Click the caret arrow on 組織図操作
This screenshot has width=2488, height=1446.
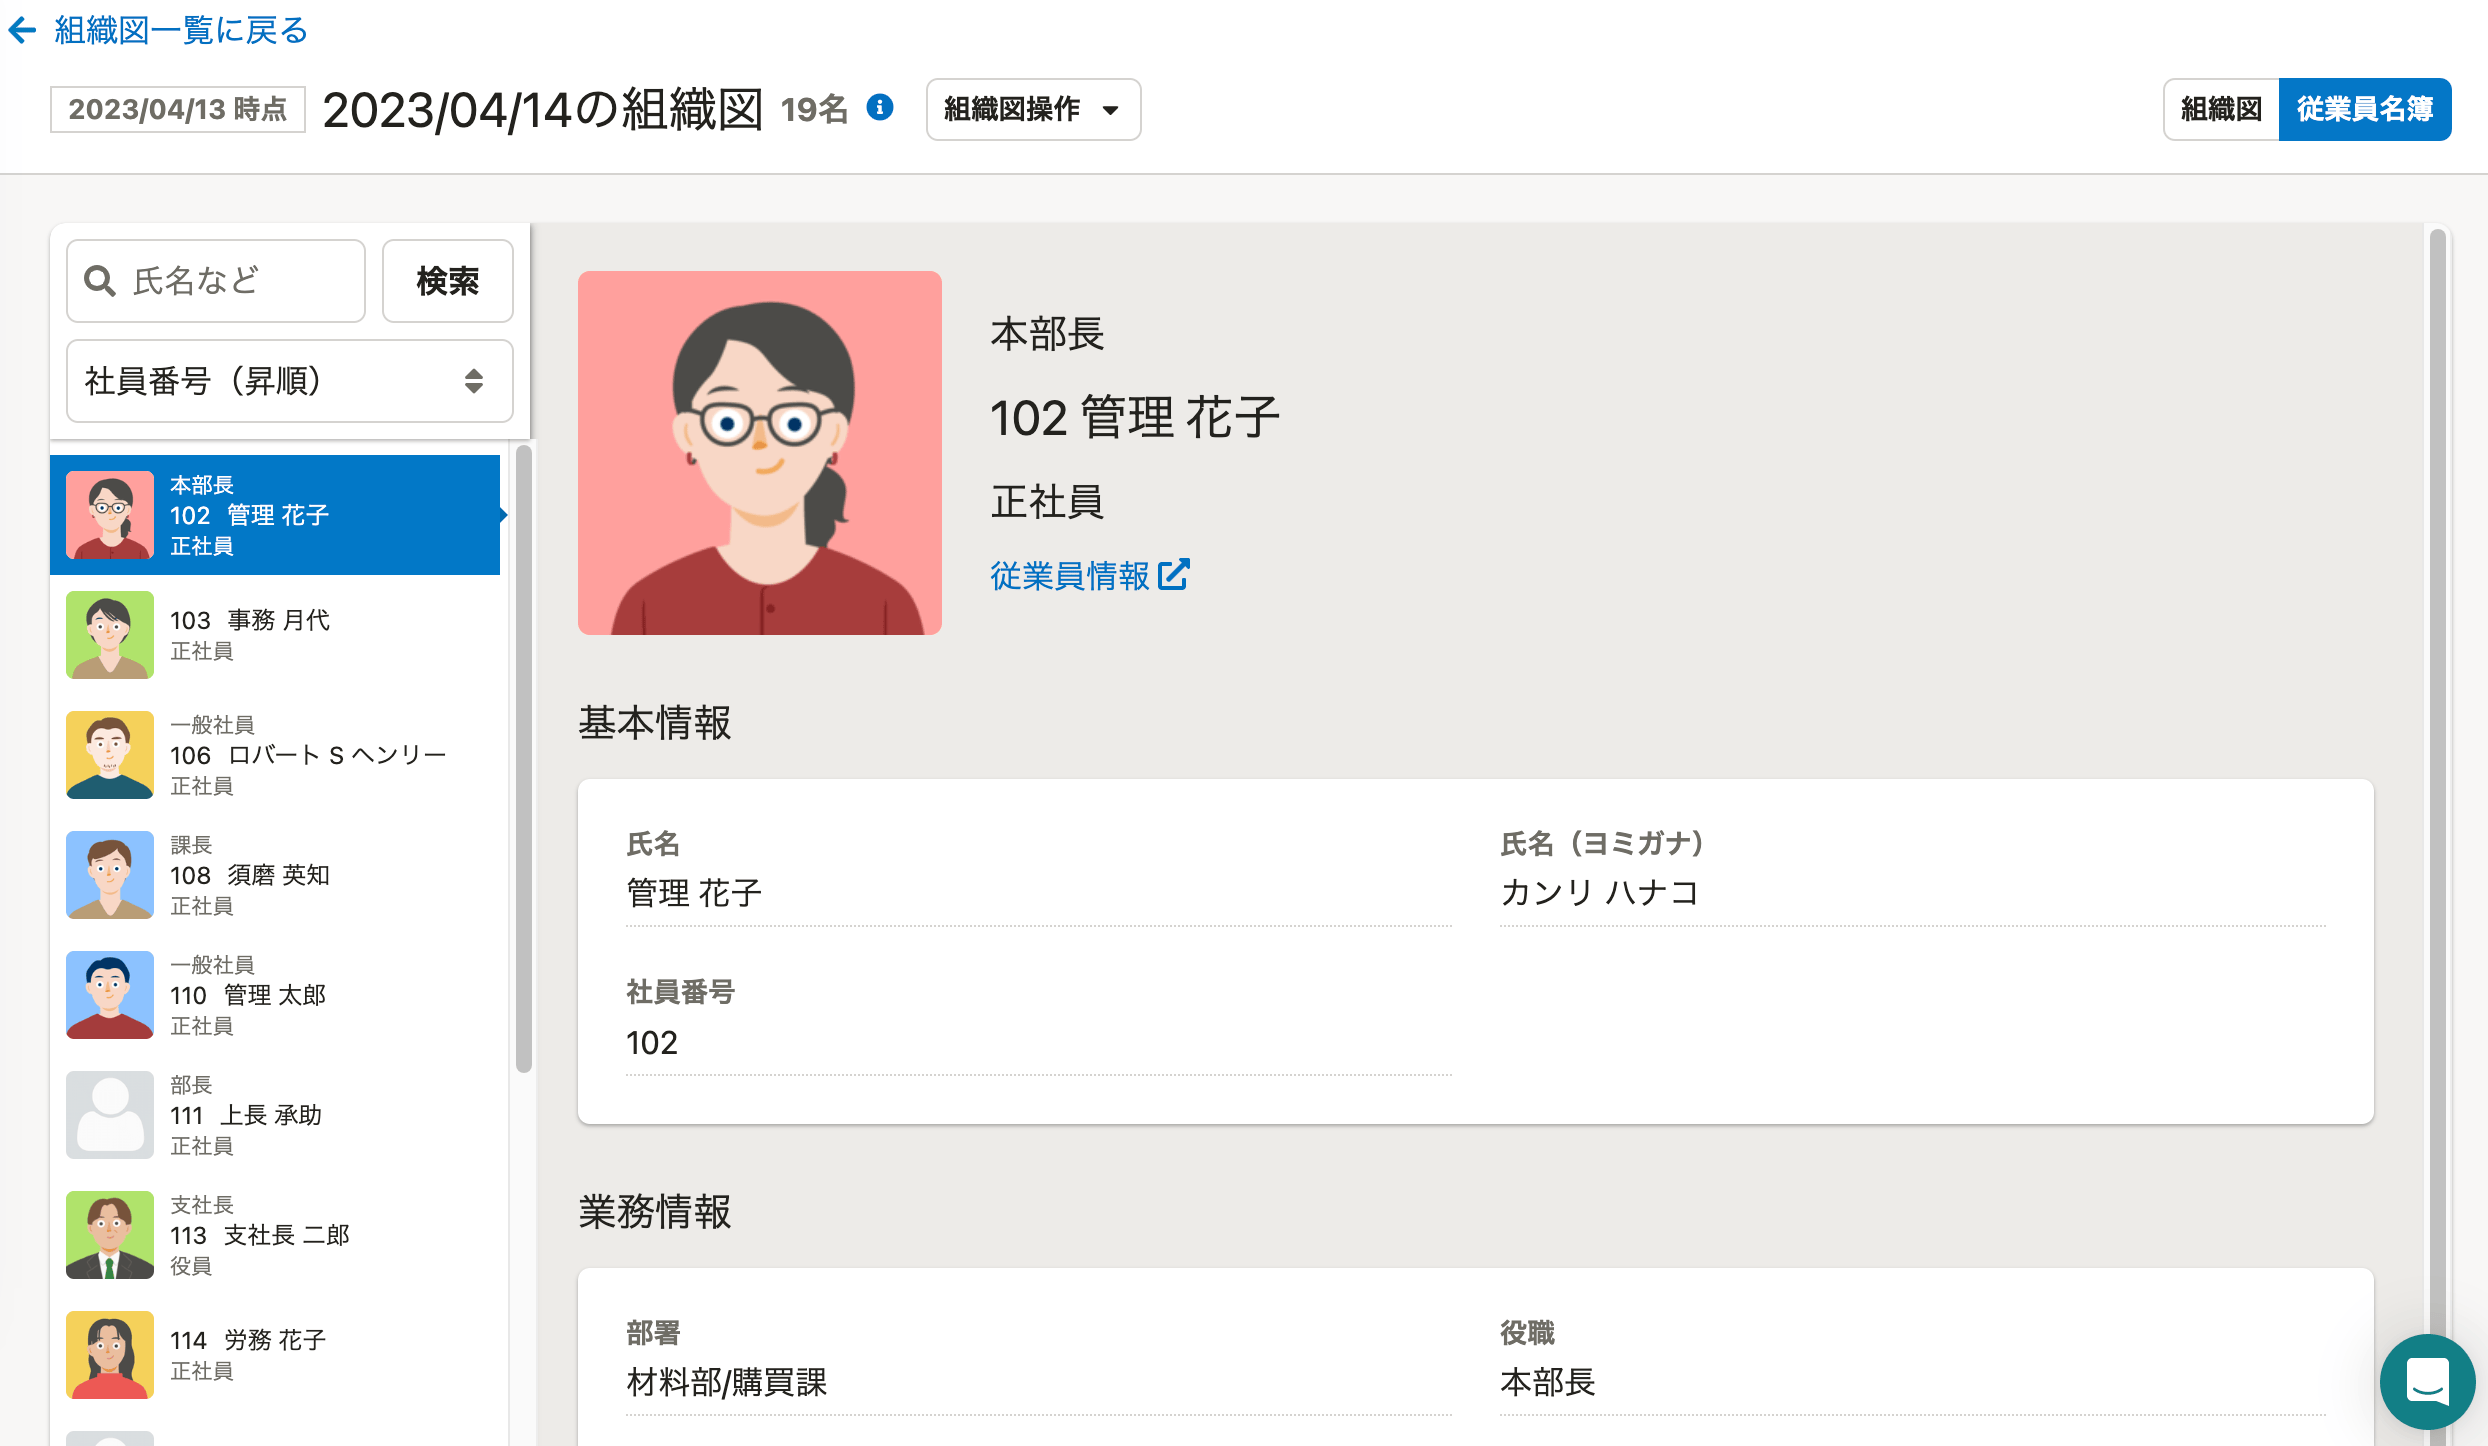click(x=1110, y=110)
